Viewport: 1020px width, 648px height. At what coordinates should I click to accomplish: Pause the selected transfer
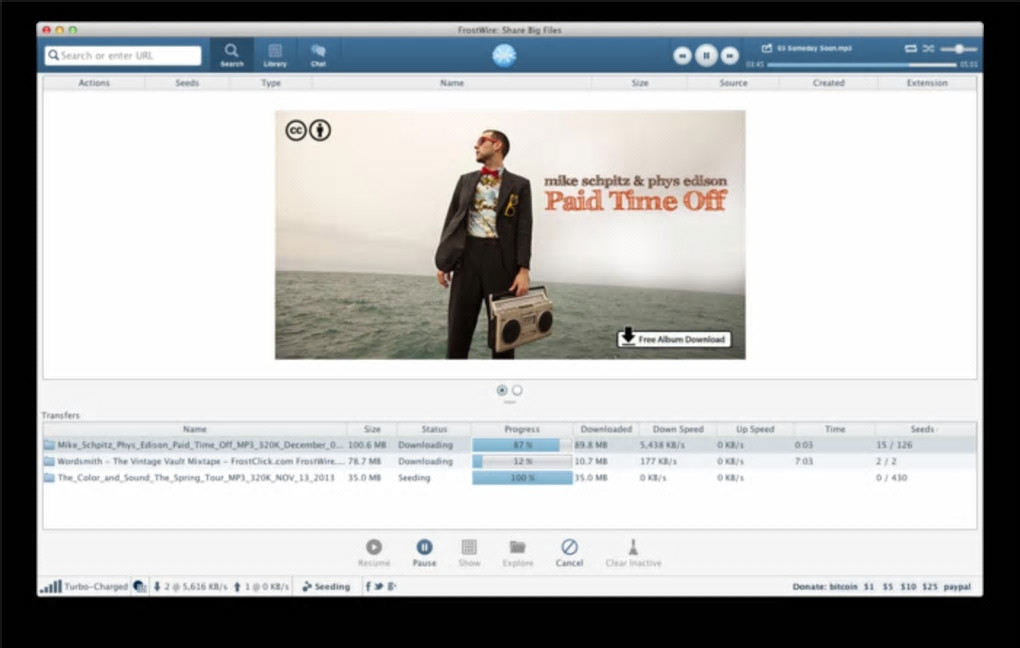(x=424, y=553)
